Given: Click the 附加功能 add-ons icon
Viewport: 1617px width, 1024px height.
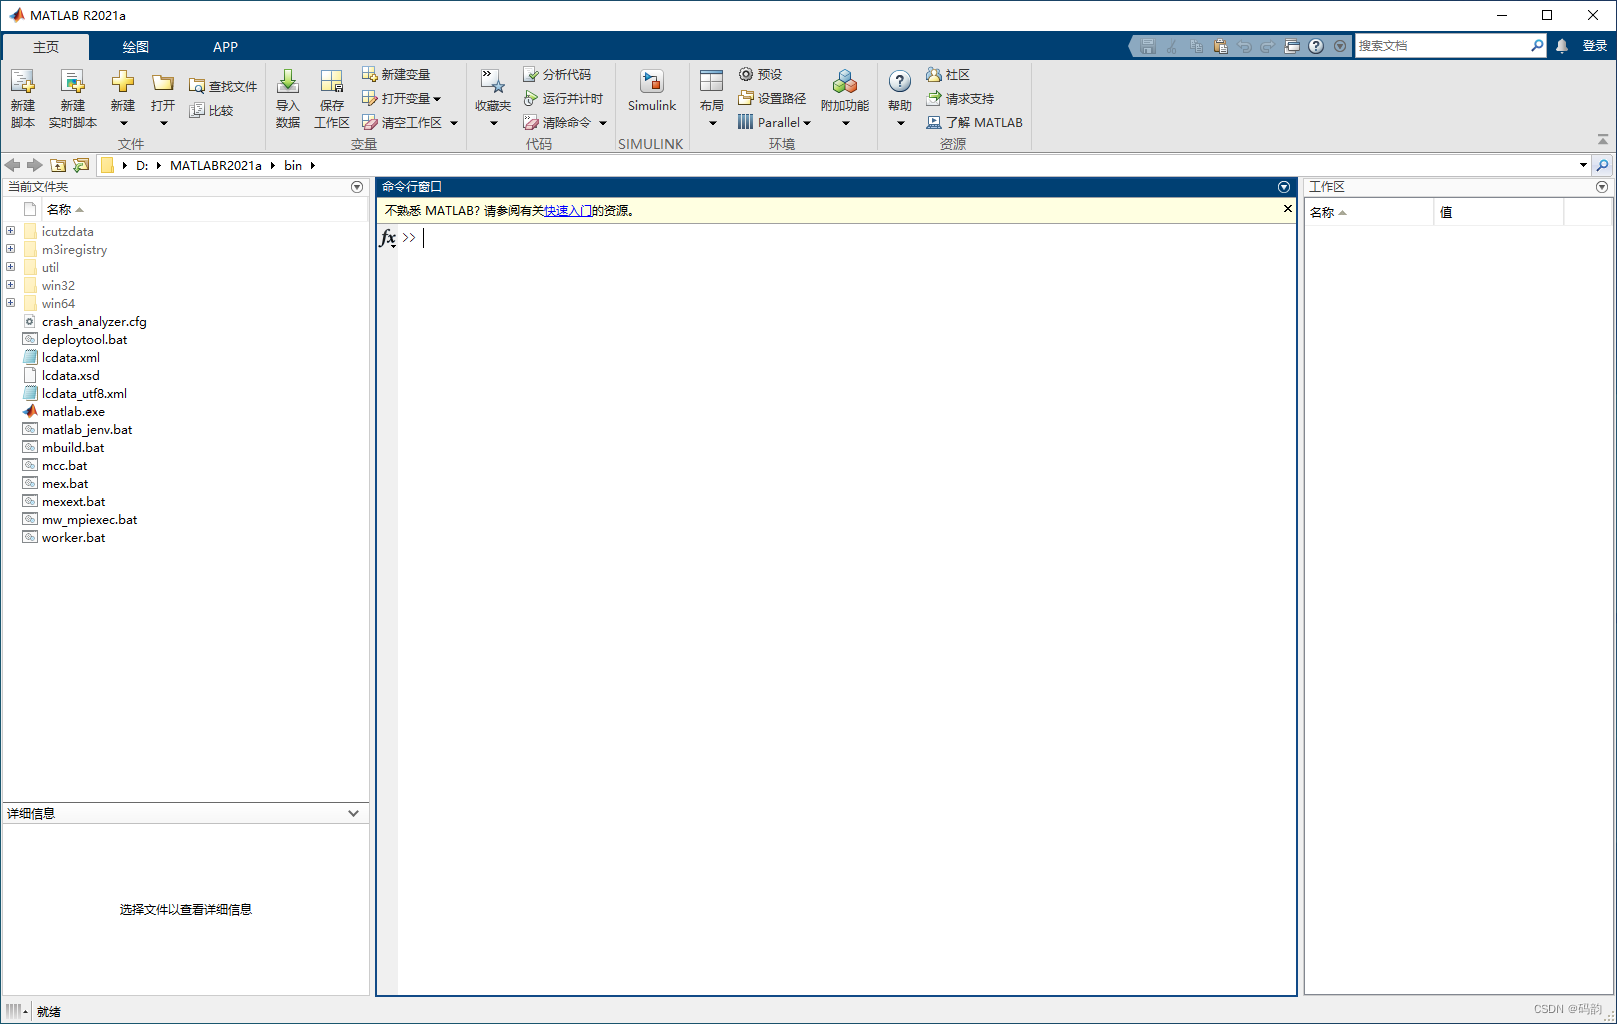Looking at the screenshot, I should click(x=845, y=82).
